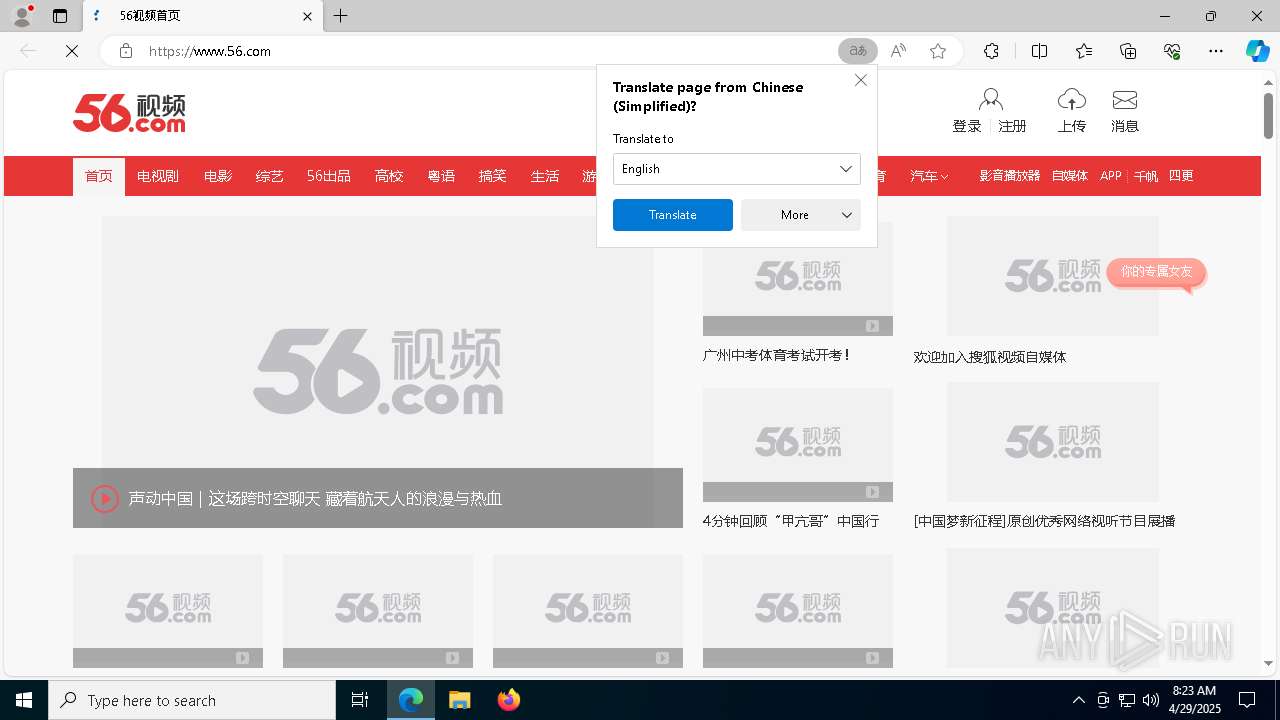Open the 搞笑 menu item

click(493, 176)
